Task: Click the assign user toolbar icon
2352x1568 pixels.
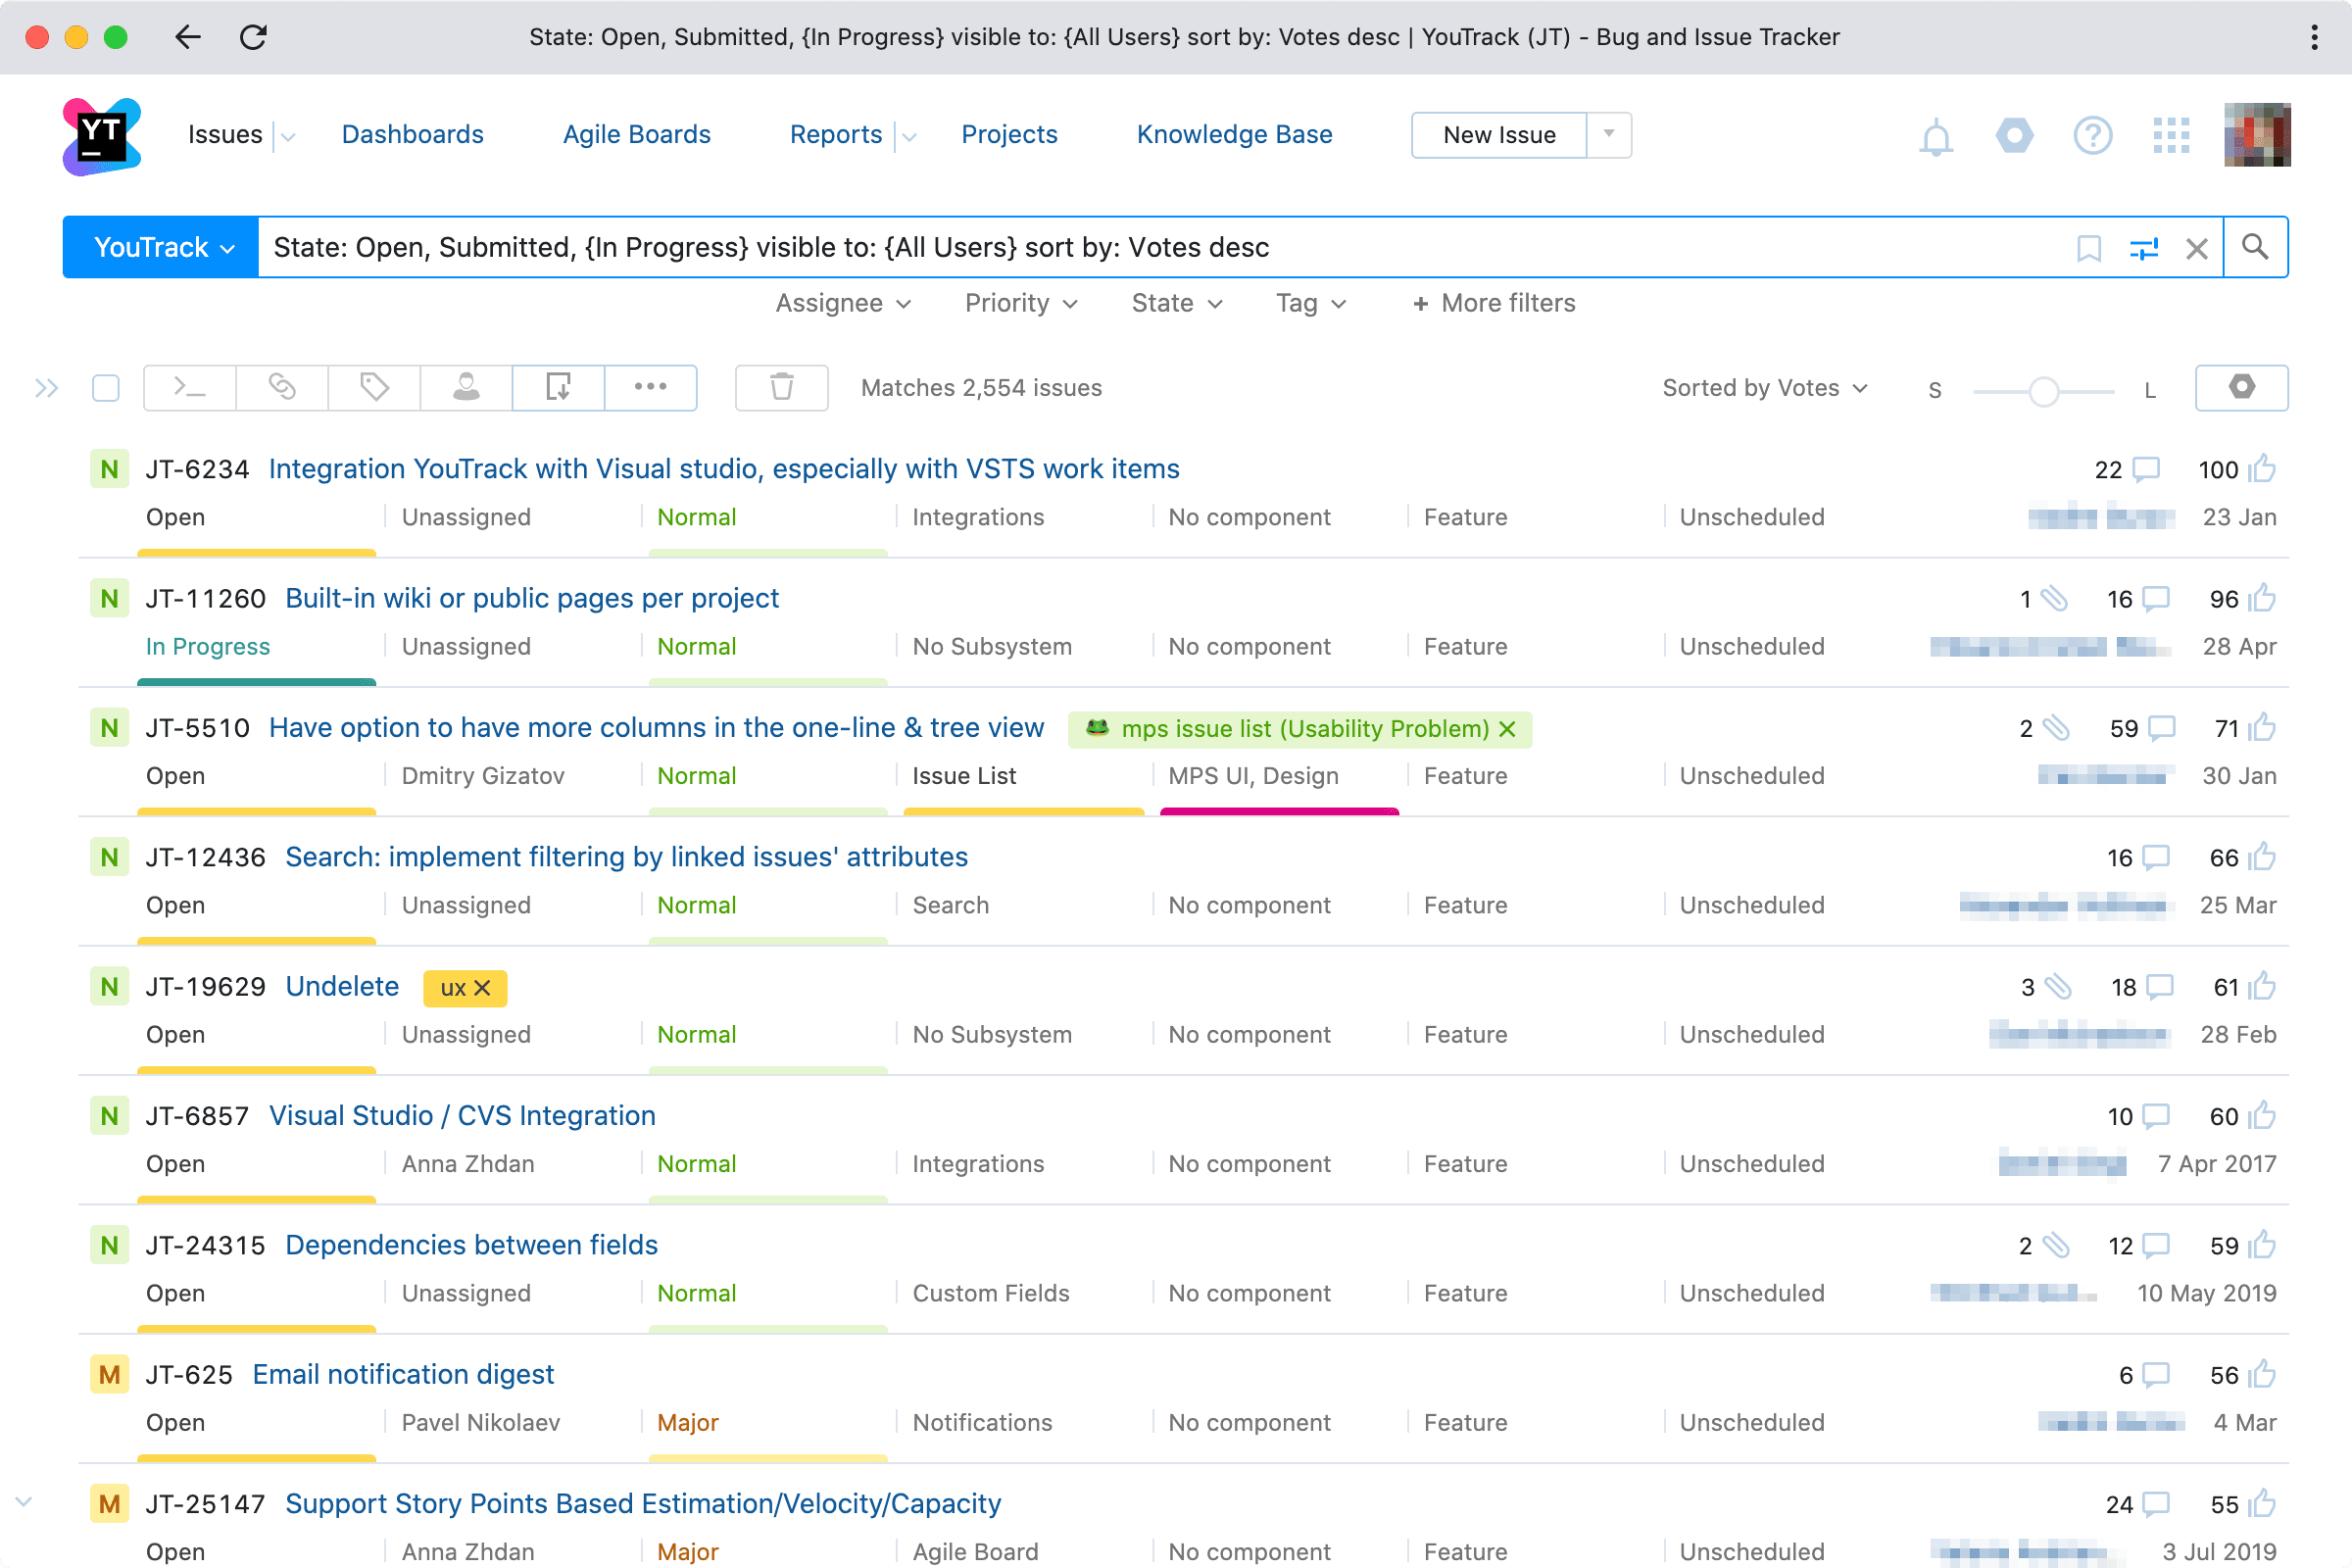Action: click(x=466, y=387)
